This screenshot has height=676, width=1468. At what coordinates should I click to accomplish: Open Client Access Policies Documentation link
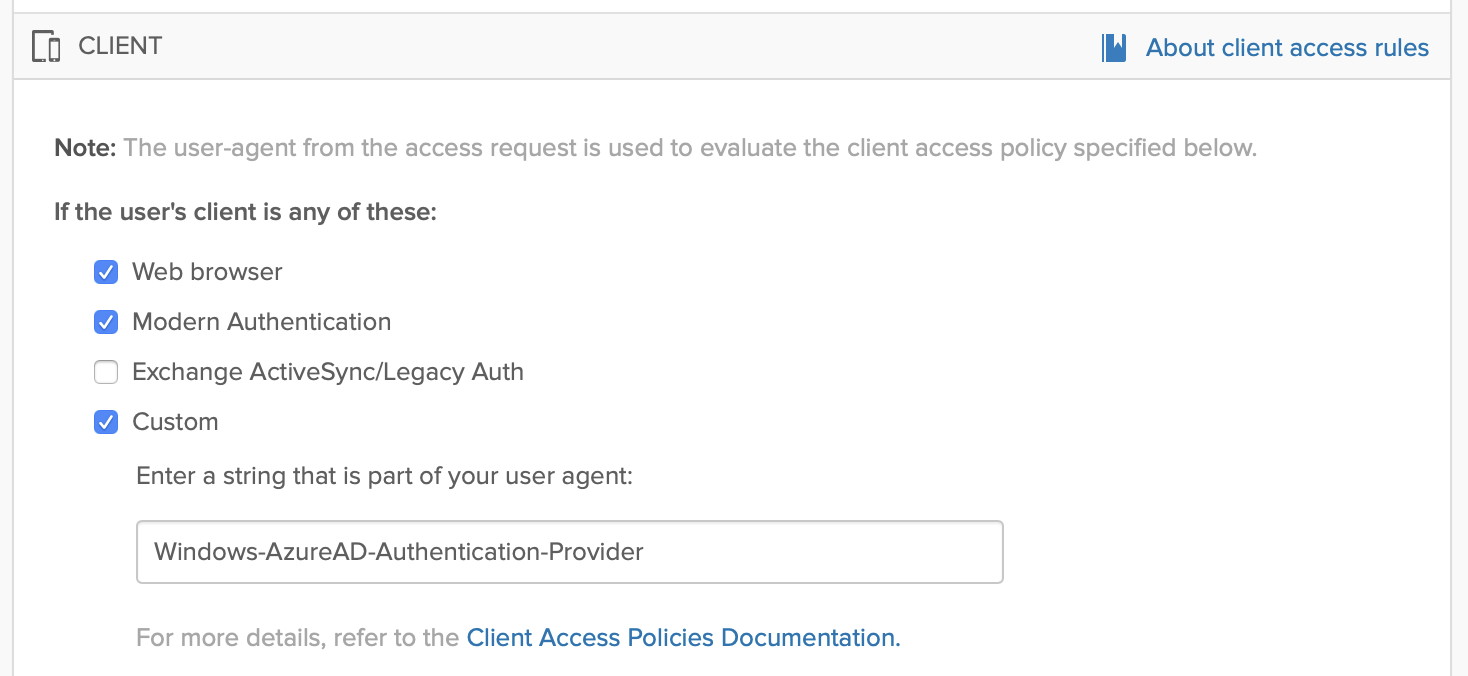click(x=683, y=638)
